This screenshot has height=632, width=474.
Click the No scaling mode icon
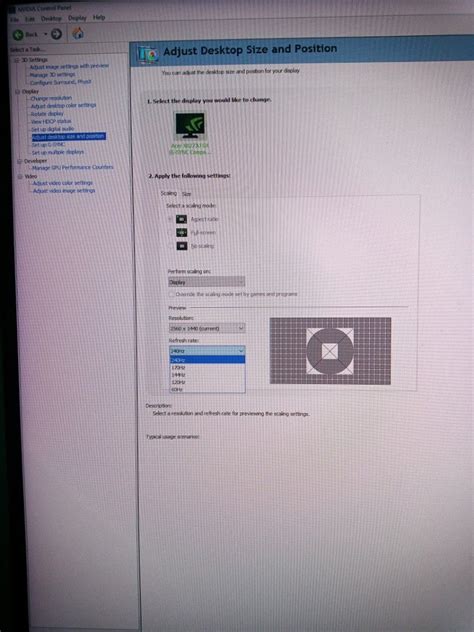pos(182,245)
